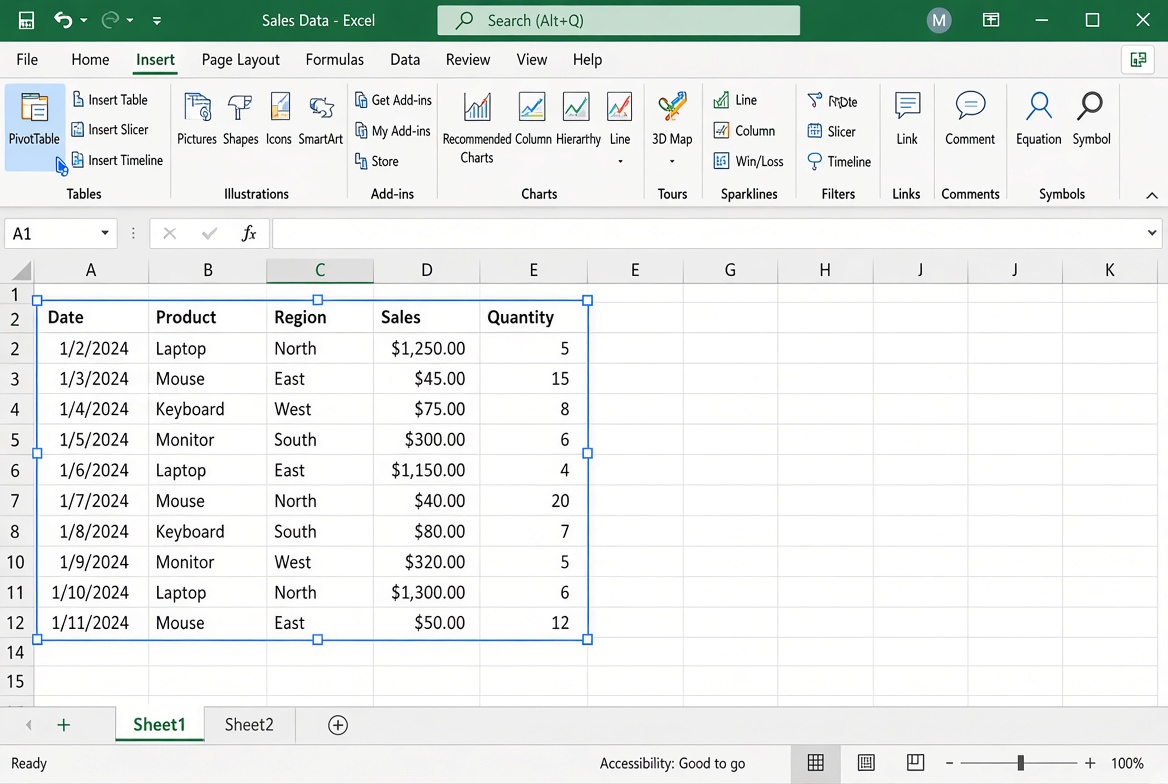
Task: Insert a Comment
Action: point(970,119)
